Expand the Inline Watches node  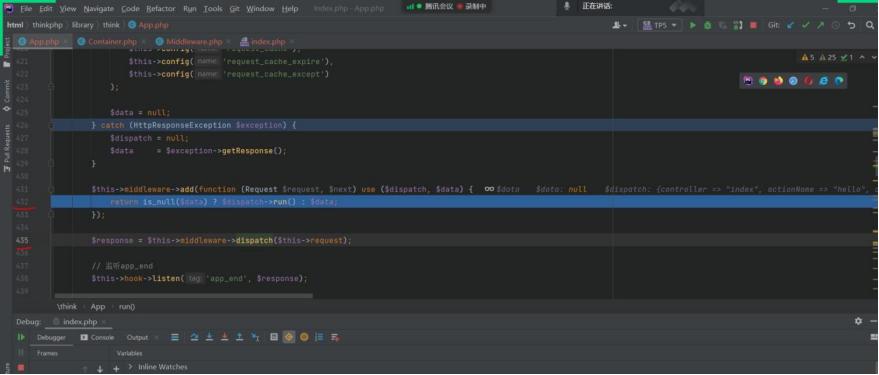pos(131,367)
